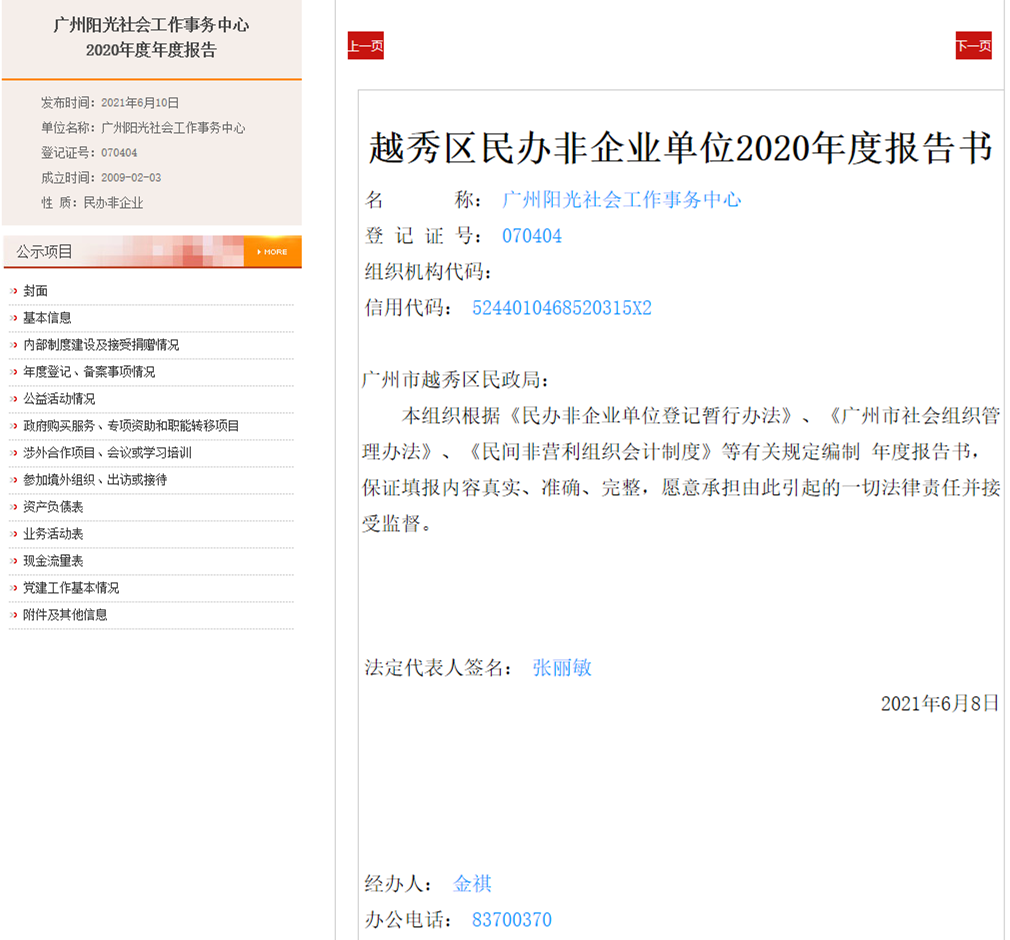Open 参加境外组织、出访或接待
Image resolution: width=1010 pixels, height=940 pixels.
click(x=95, y=481)
